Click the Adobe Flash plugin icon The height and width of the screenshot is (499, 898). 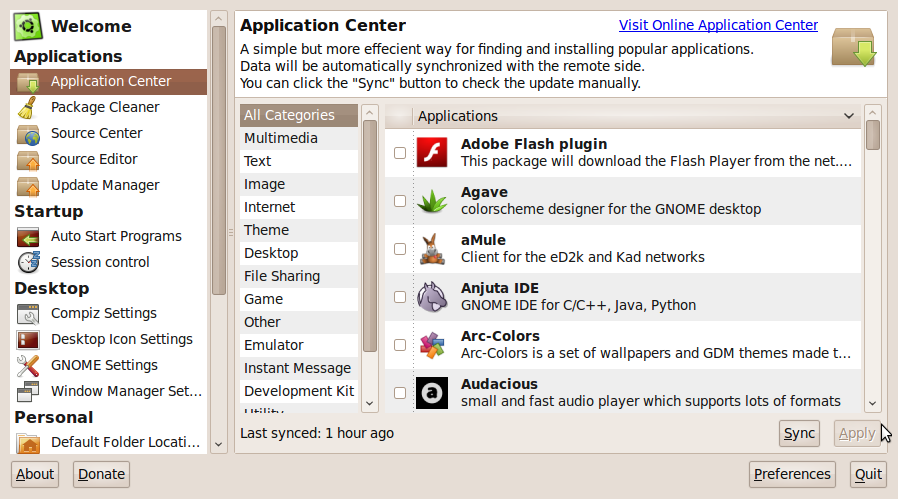click(431, 153)
